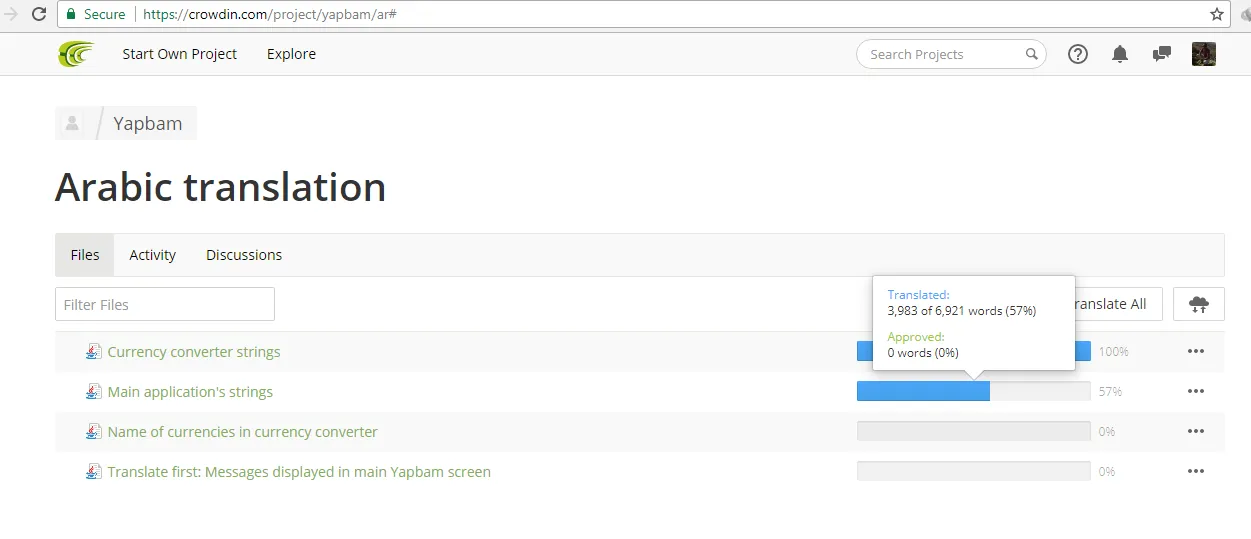Click the browser reload icon
The height and width of the screenshot is (539, 1251).
(39, 14)
